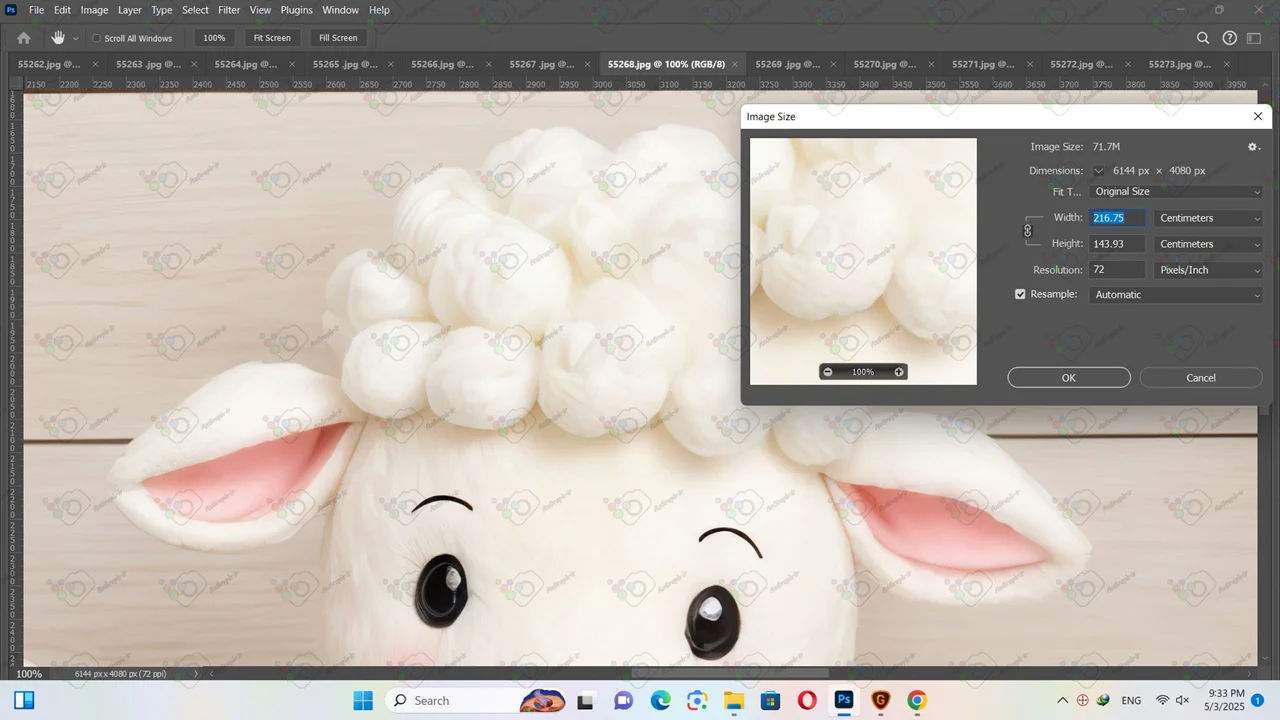
Task: Open the Opera browser from the taskbar
Action: point(807,700)
